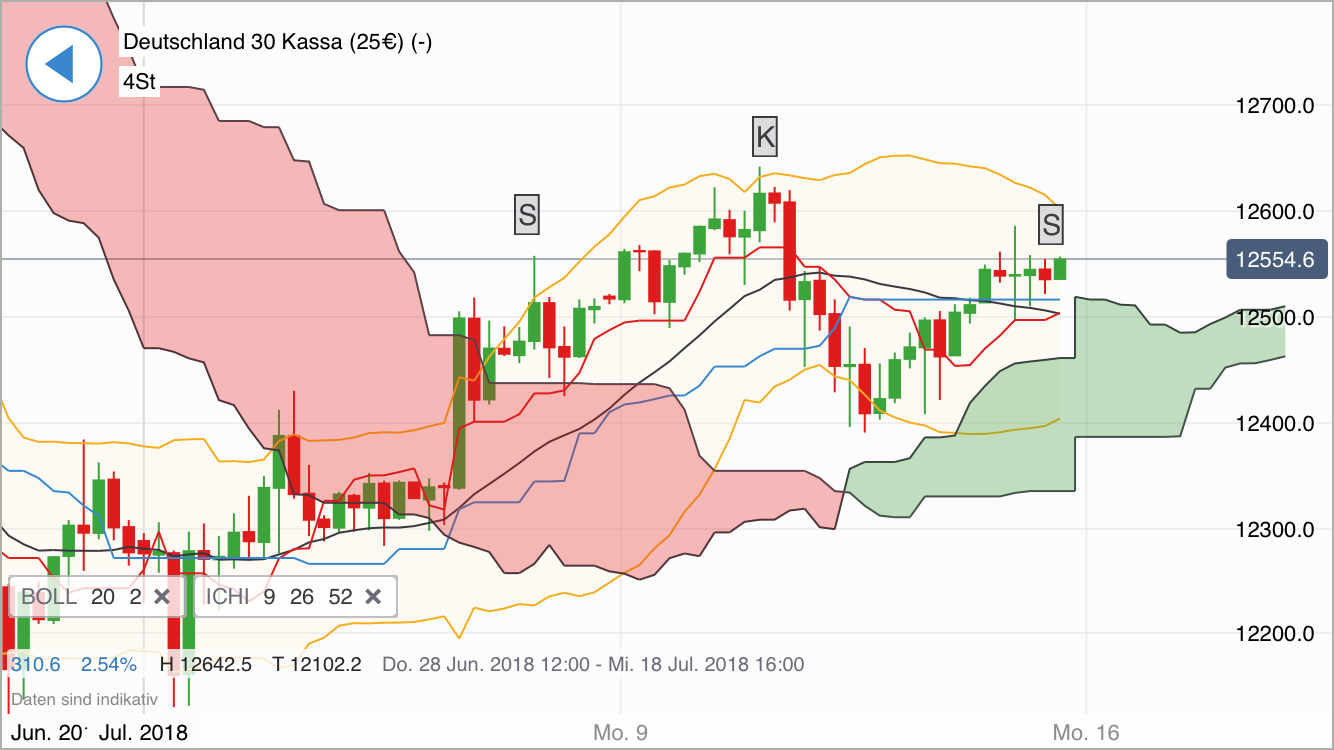The width and height of the screenshot is (1334, 750).
Task: Select the middle S marker near 12600
Action: click(x=525, y=215)
